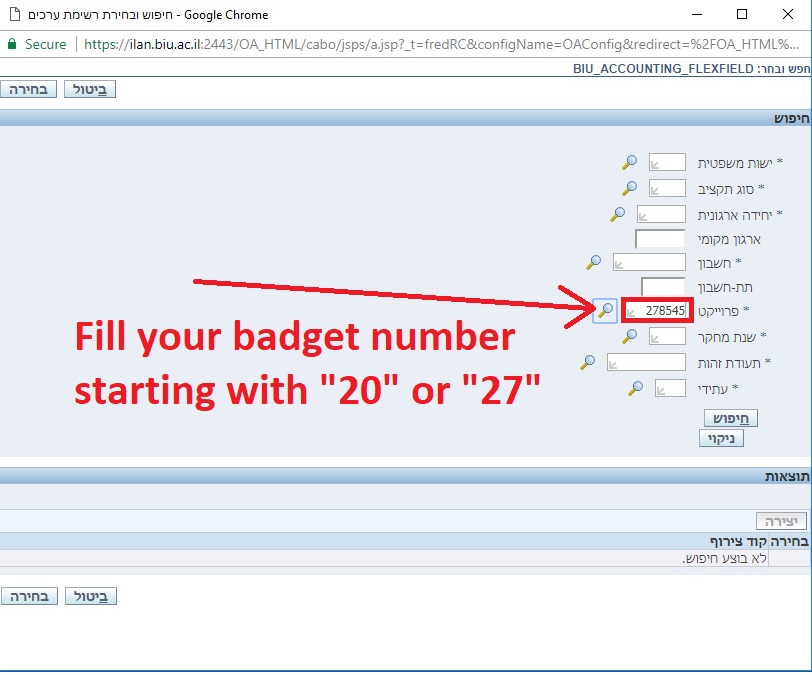This screenshot has height=675, width=812.
Task: Open lookup magnifier for חשבון field
Action: [x=594, y=262]
